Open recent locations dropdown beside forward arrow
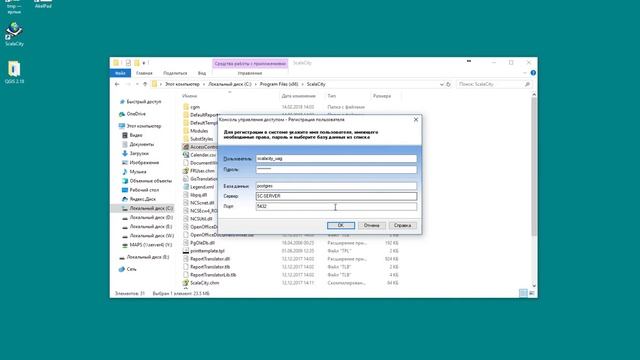The width and height of the screenshot is (640, 360). pyautogui.click(x=136, y=84)
